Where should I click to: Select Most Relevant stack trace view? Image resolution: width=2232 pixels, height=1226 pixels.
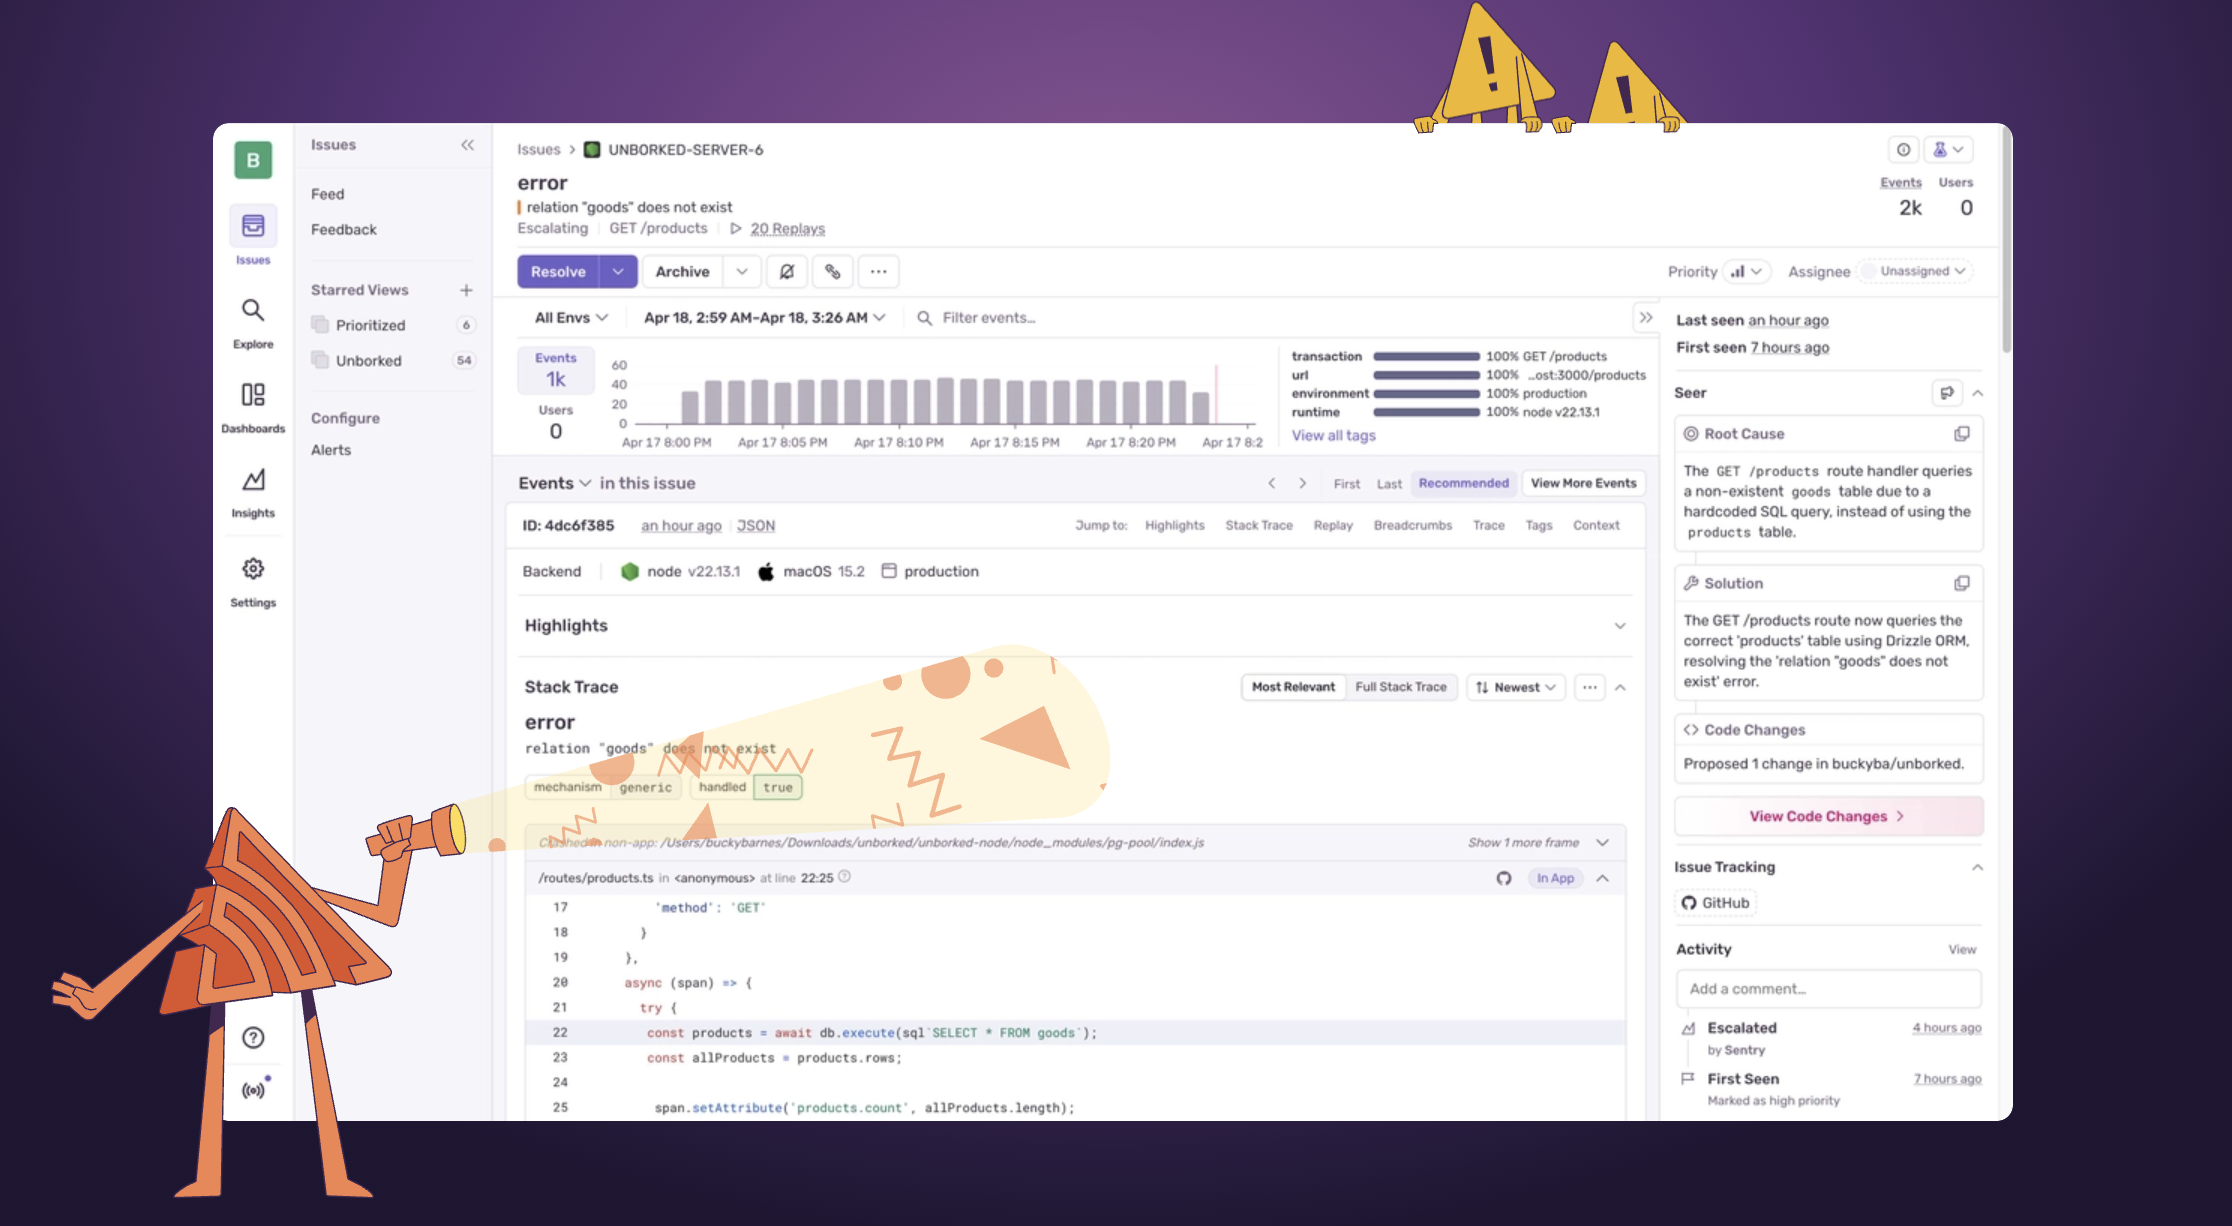coord(1293,687)
